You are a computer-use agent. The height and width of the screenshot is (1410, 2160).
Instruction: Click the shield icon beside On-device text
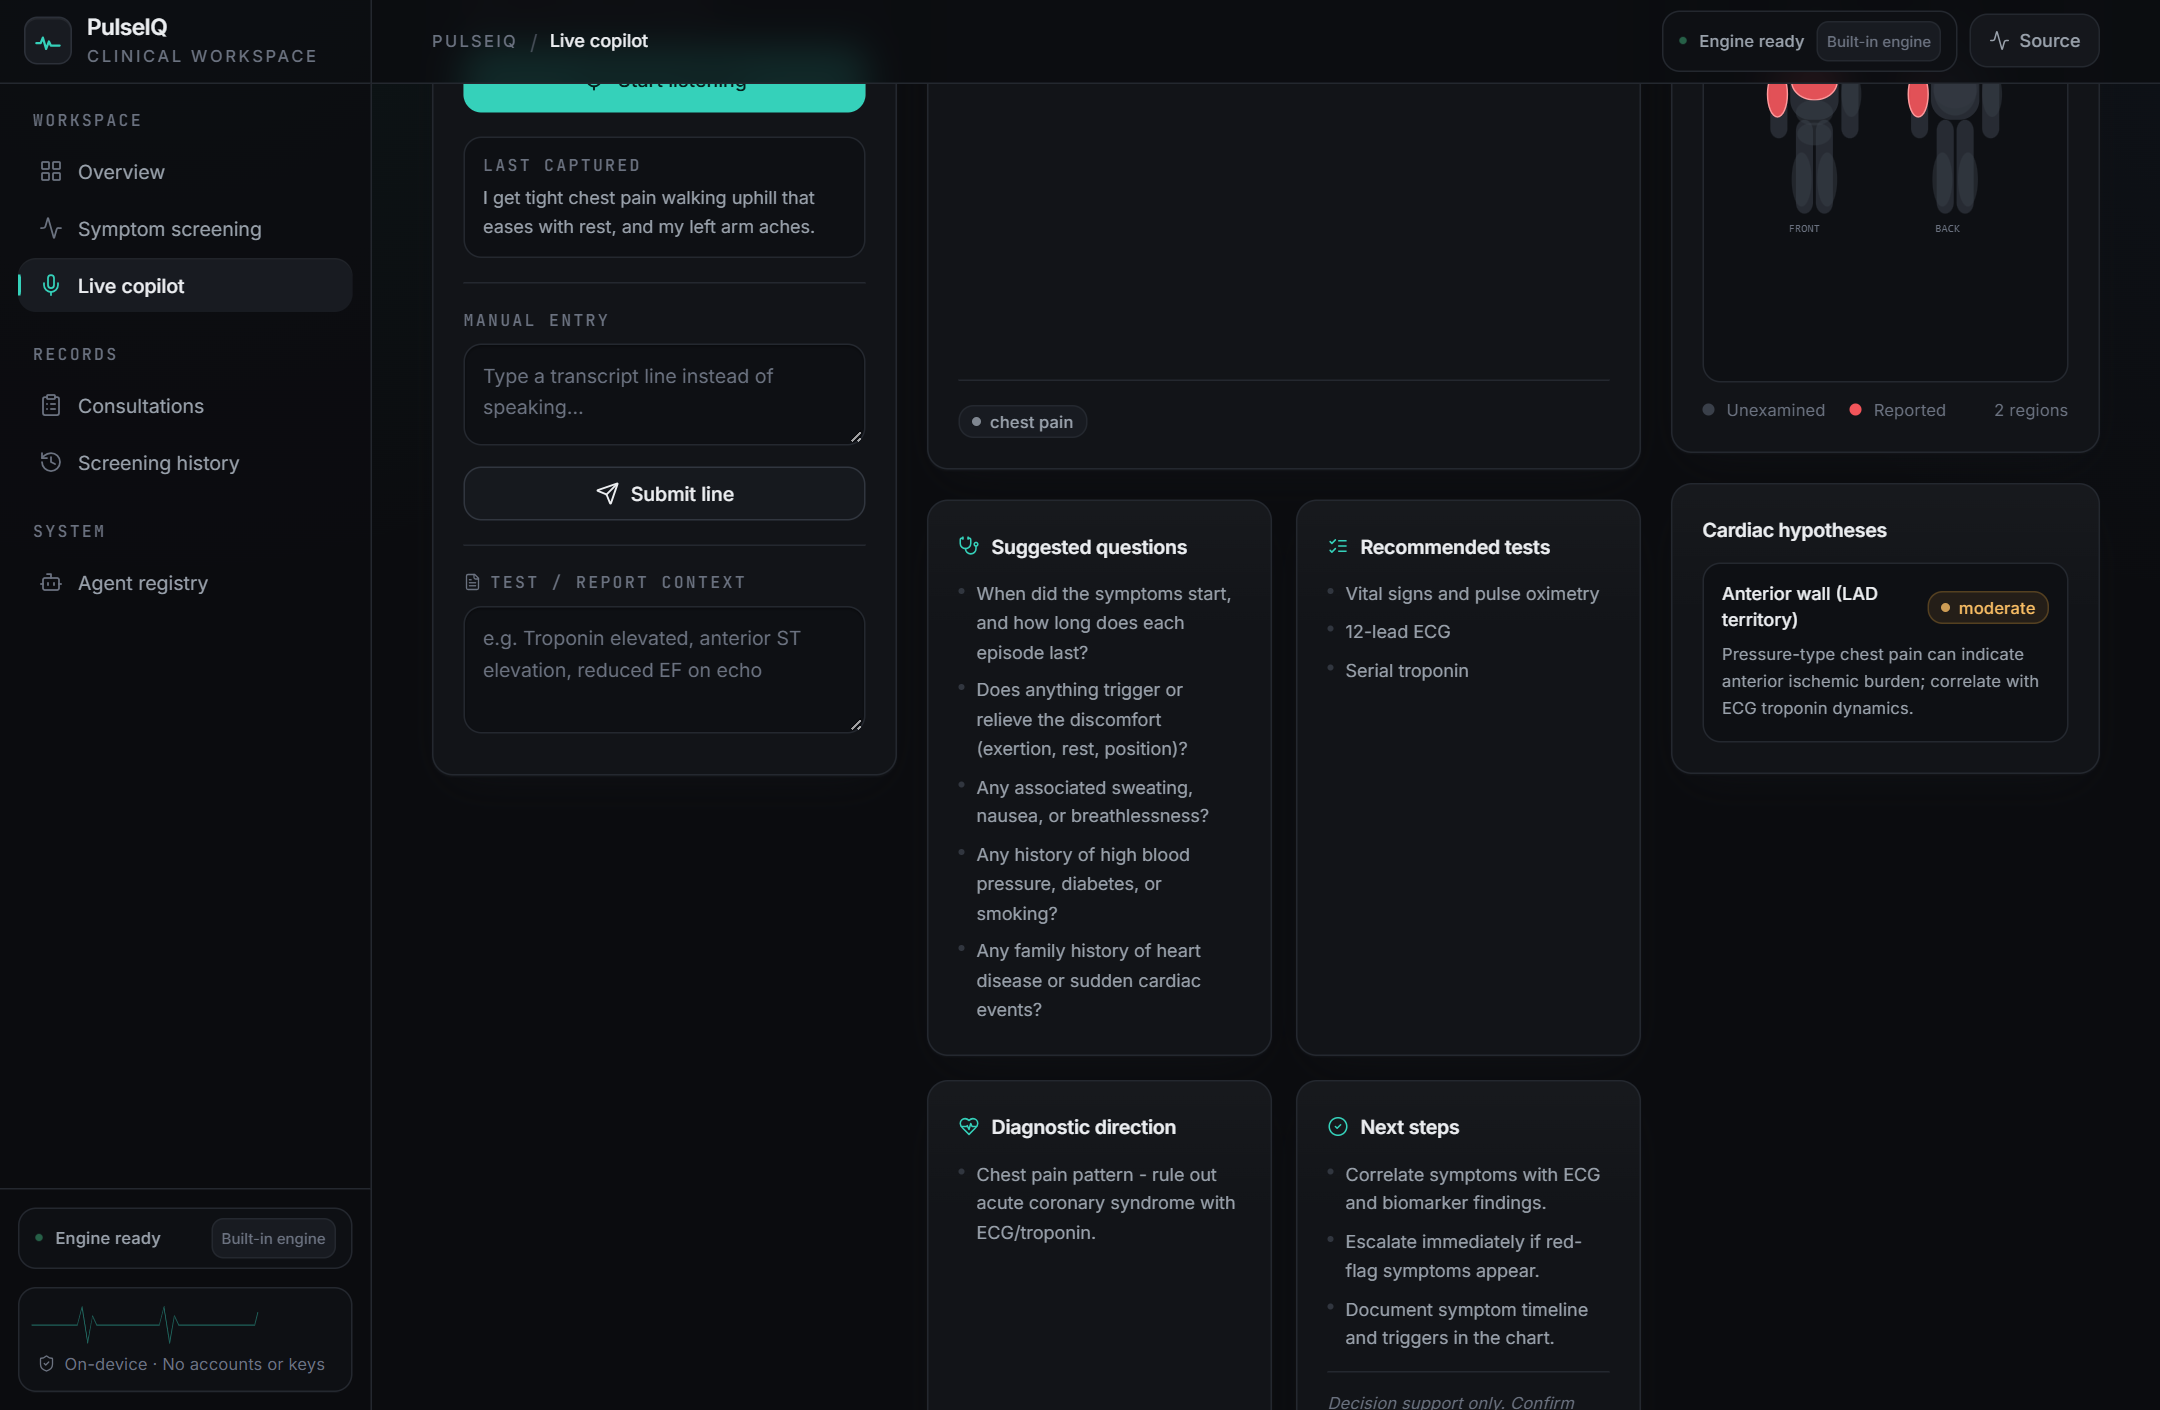[46, 1363]
